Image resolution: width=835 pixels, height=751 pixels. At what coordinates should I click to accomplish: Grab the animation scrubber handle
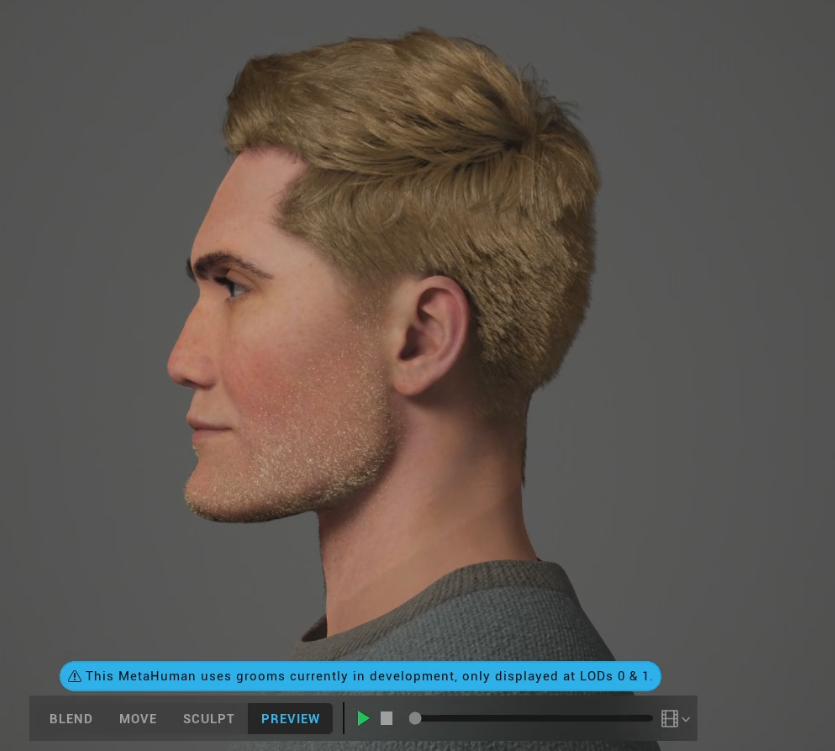click(x=415, y=719)
